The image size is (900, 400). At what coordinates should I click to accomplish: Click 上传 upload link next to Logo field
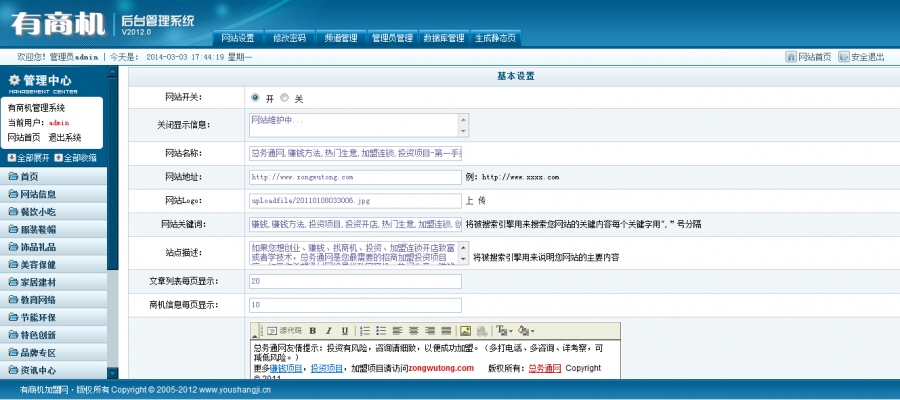476,201
